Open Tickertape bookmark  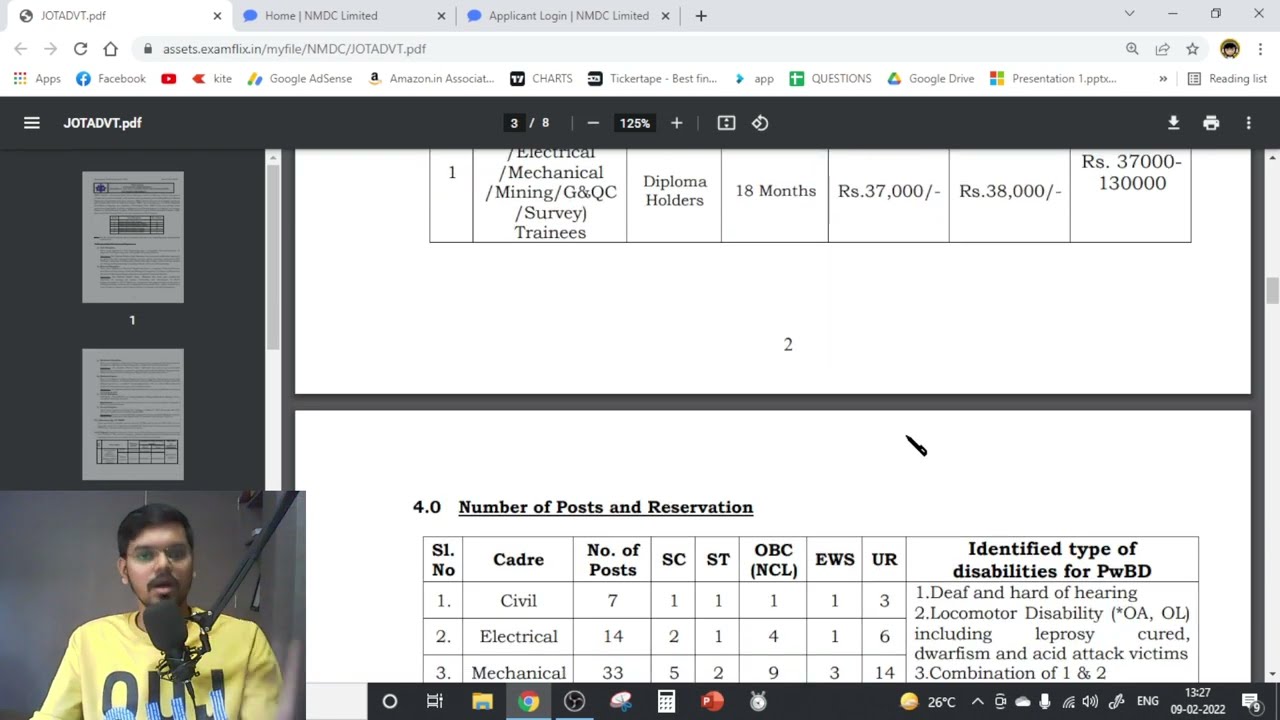[x=653, y=79]
